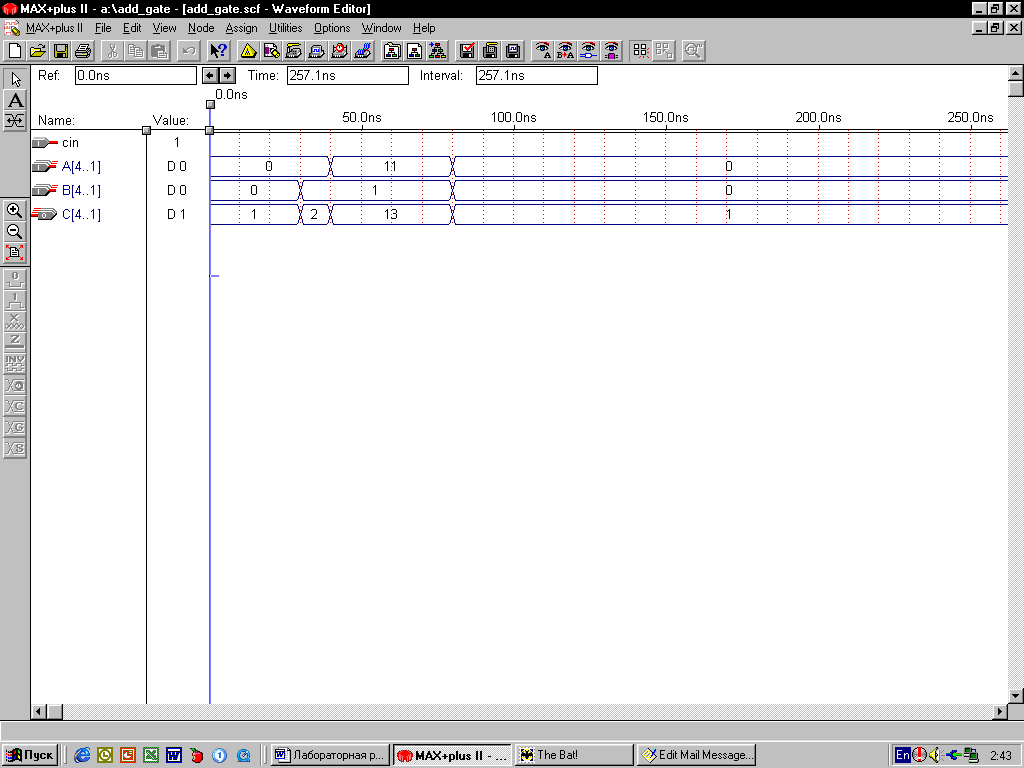Click the Ref time input field
Image resolution: width=1024 pixels, height=768 pixels.
tap(136, 75)
